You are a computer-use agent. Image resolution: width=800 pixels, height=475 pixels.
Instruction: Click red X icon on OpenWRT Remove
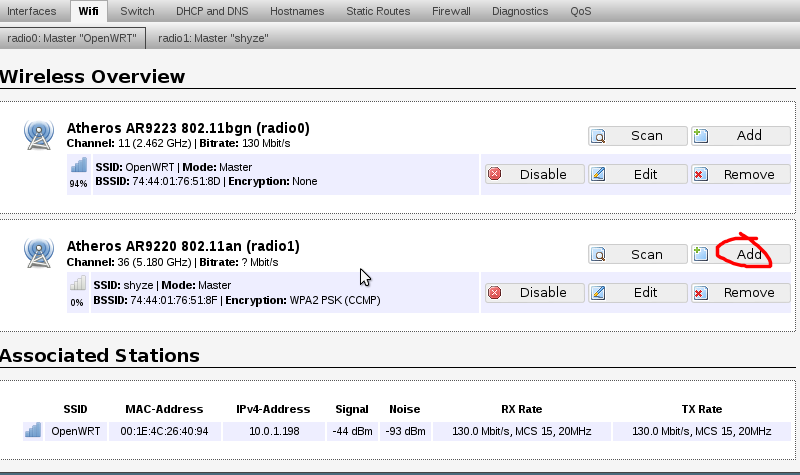tap(701, 175)
